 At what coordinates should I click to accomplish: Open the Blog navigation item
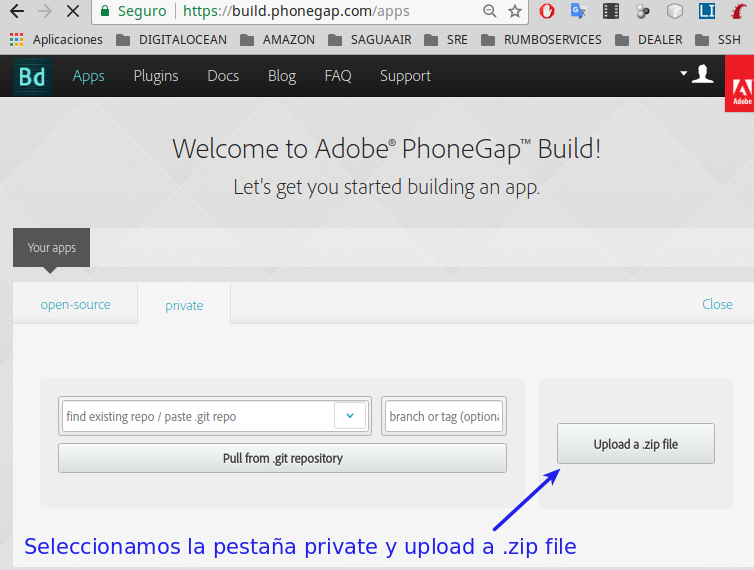[x=282, y=76]
